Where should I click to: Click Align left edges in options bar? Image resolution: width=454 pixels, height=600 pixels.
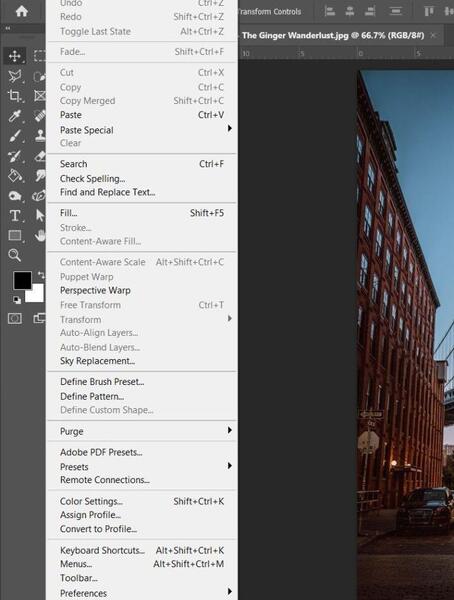point(330,11)
